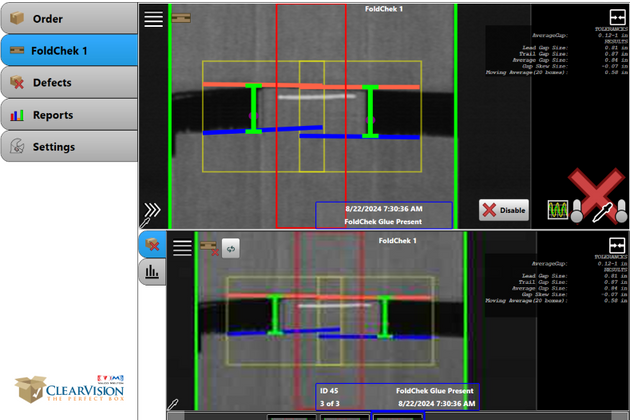Open hamburger menu in top live view
Image resolution: width=630 pixels, height=420 pixels.
click(153, 19)
